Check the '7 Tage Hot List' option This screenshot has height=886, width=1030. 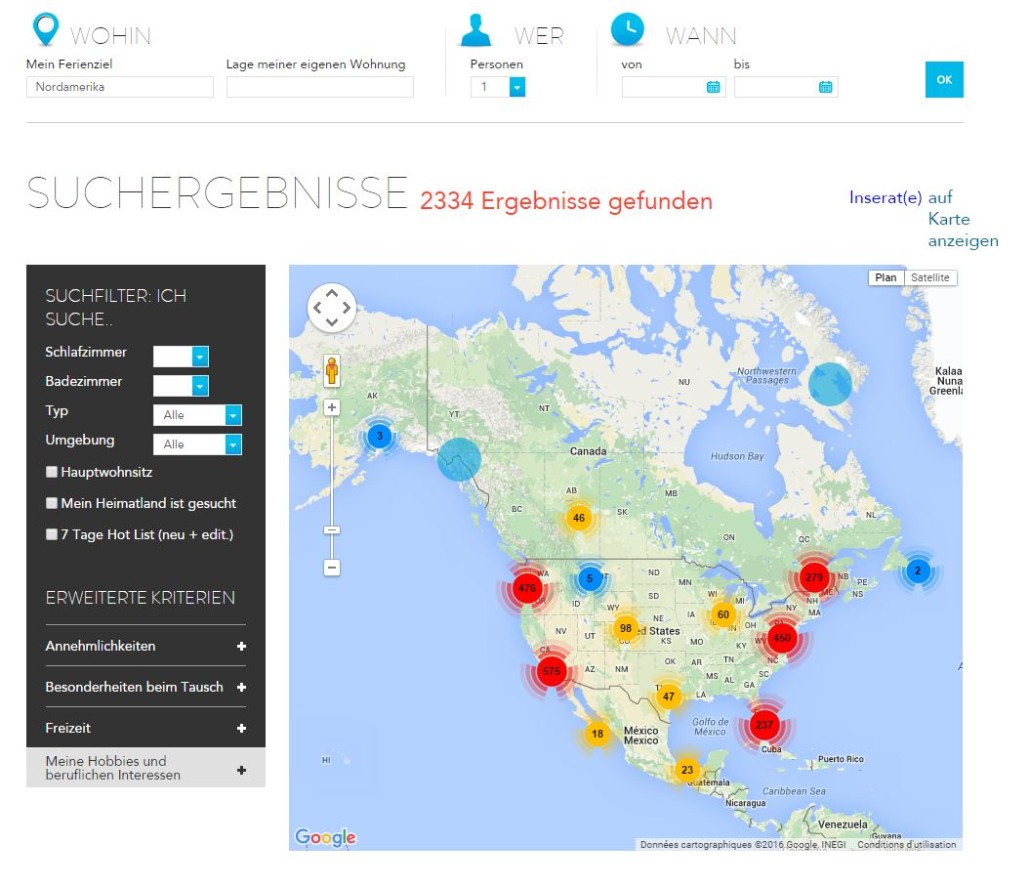pyautogui.click(x=51, y=534)
